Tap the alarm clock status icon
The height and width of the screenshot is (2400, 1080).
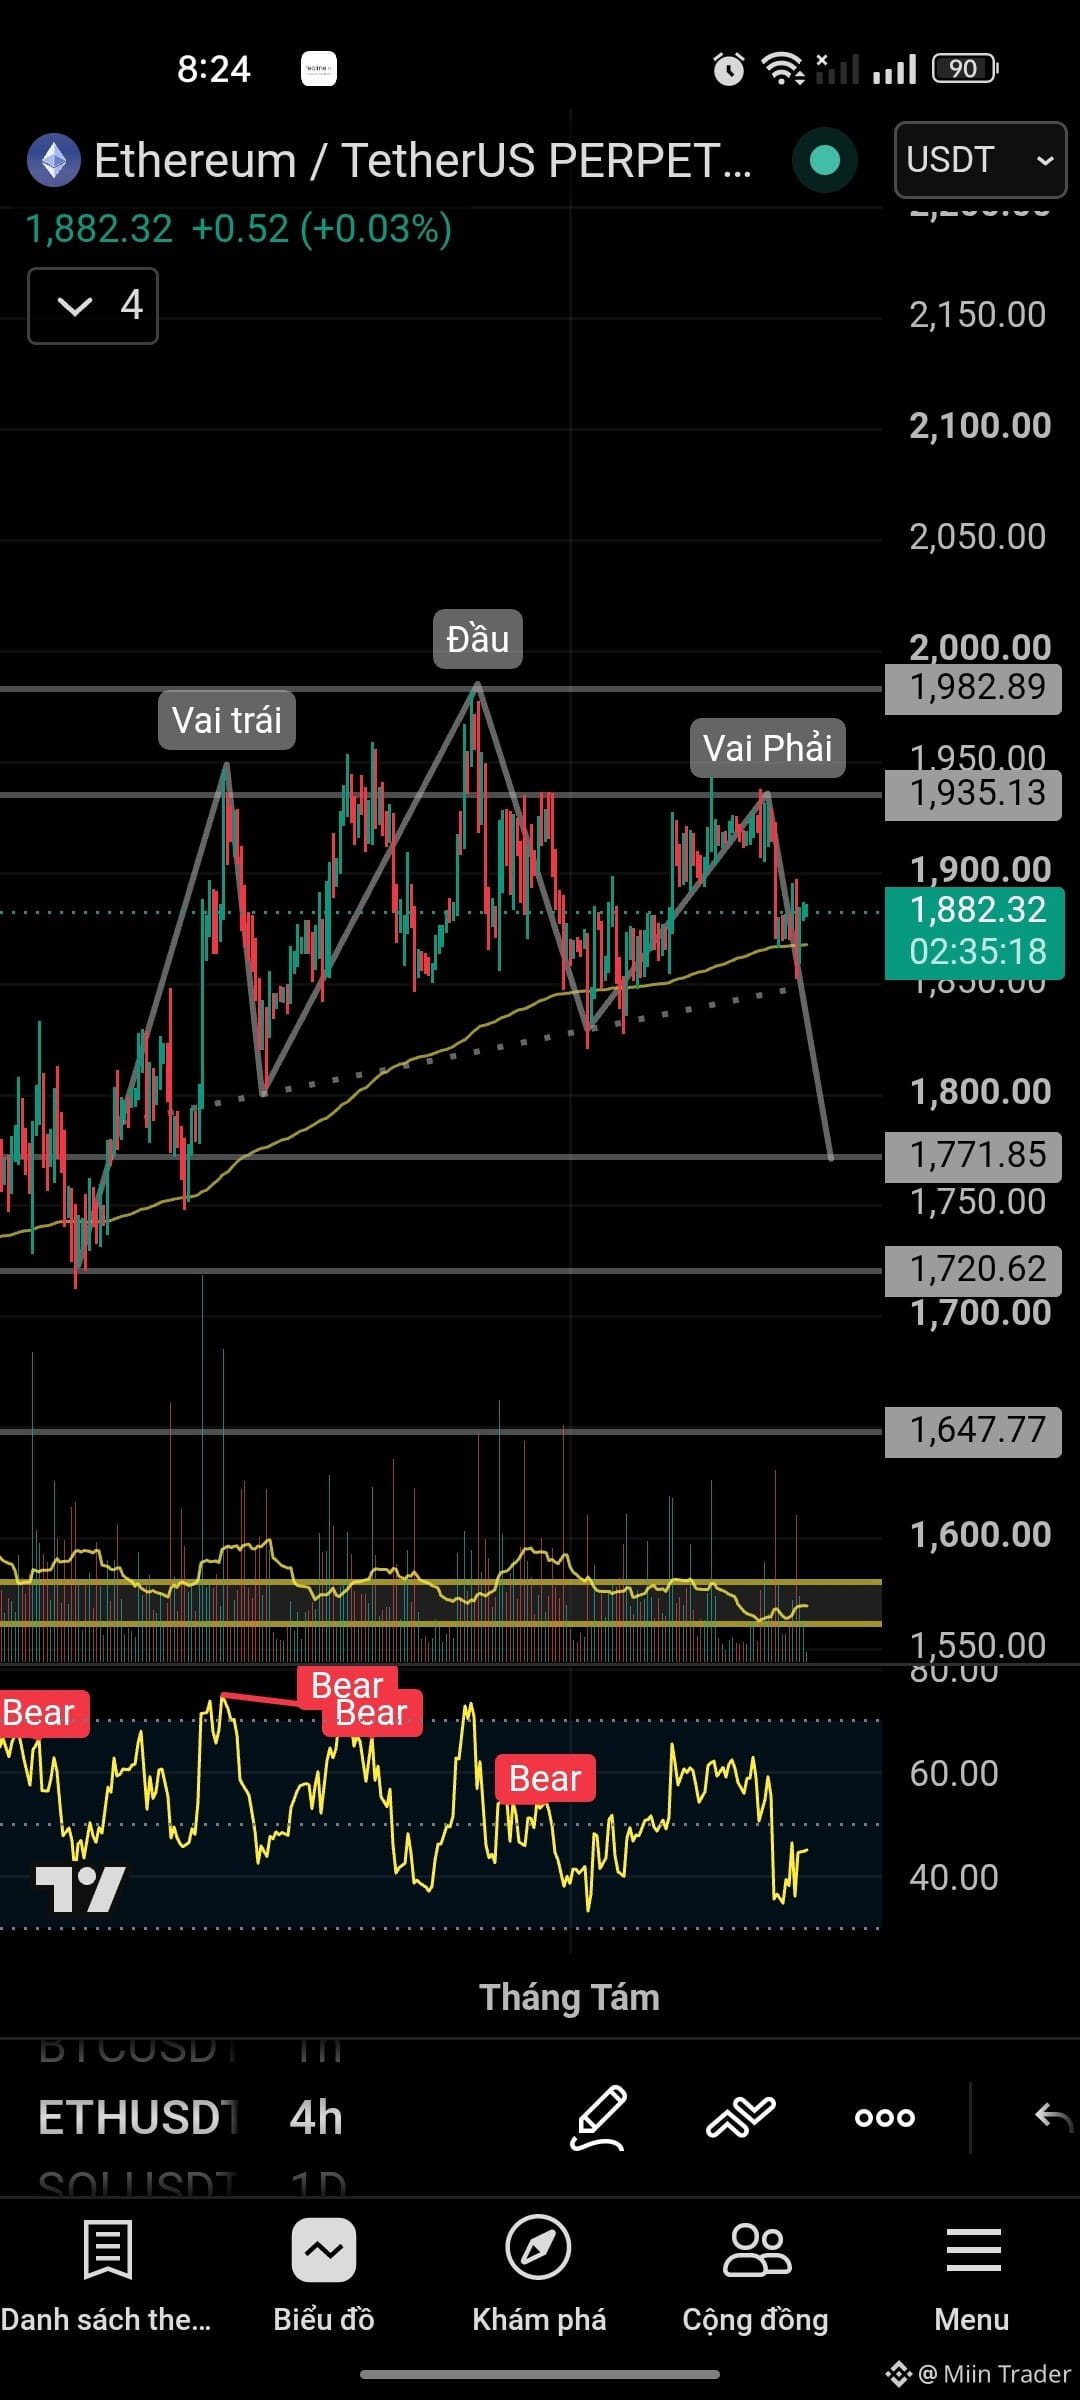pyautogui.click(x=728, y=69)
